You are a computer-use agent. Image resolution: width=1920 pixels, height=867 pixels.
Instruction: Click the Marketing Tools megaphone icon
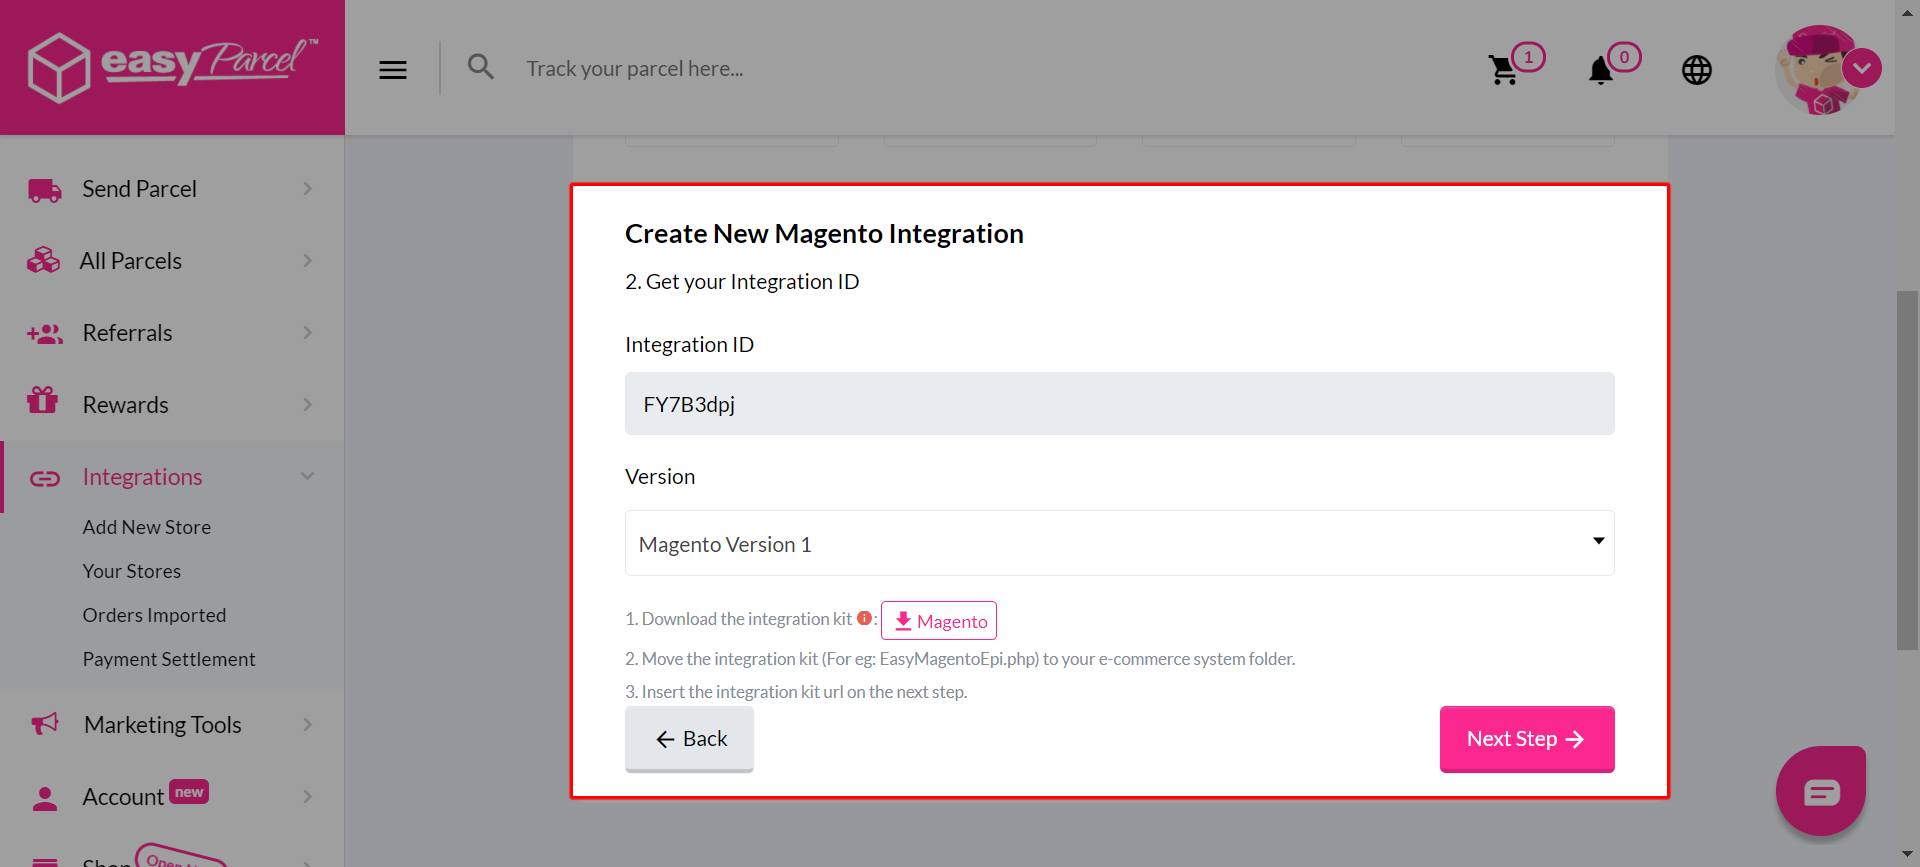[45, 724]
